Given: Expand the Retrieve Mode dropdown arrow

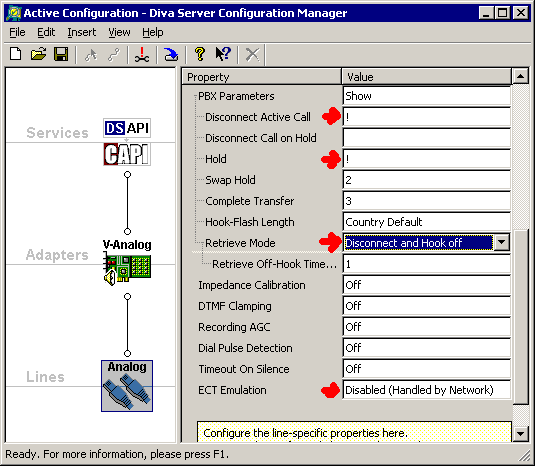Looking at the screenshot, I should pos(501,243).
